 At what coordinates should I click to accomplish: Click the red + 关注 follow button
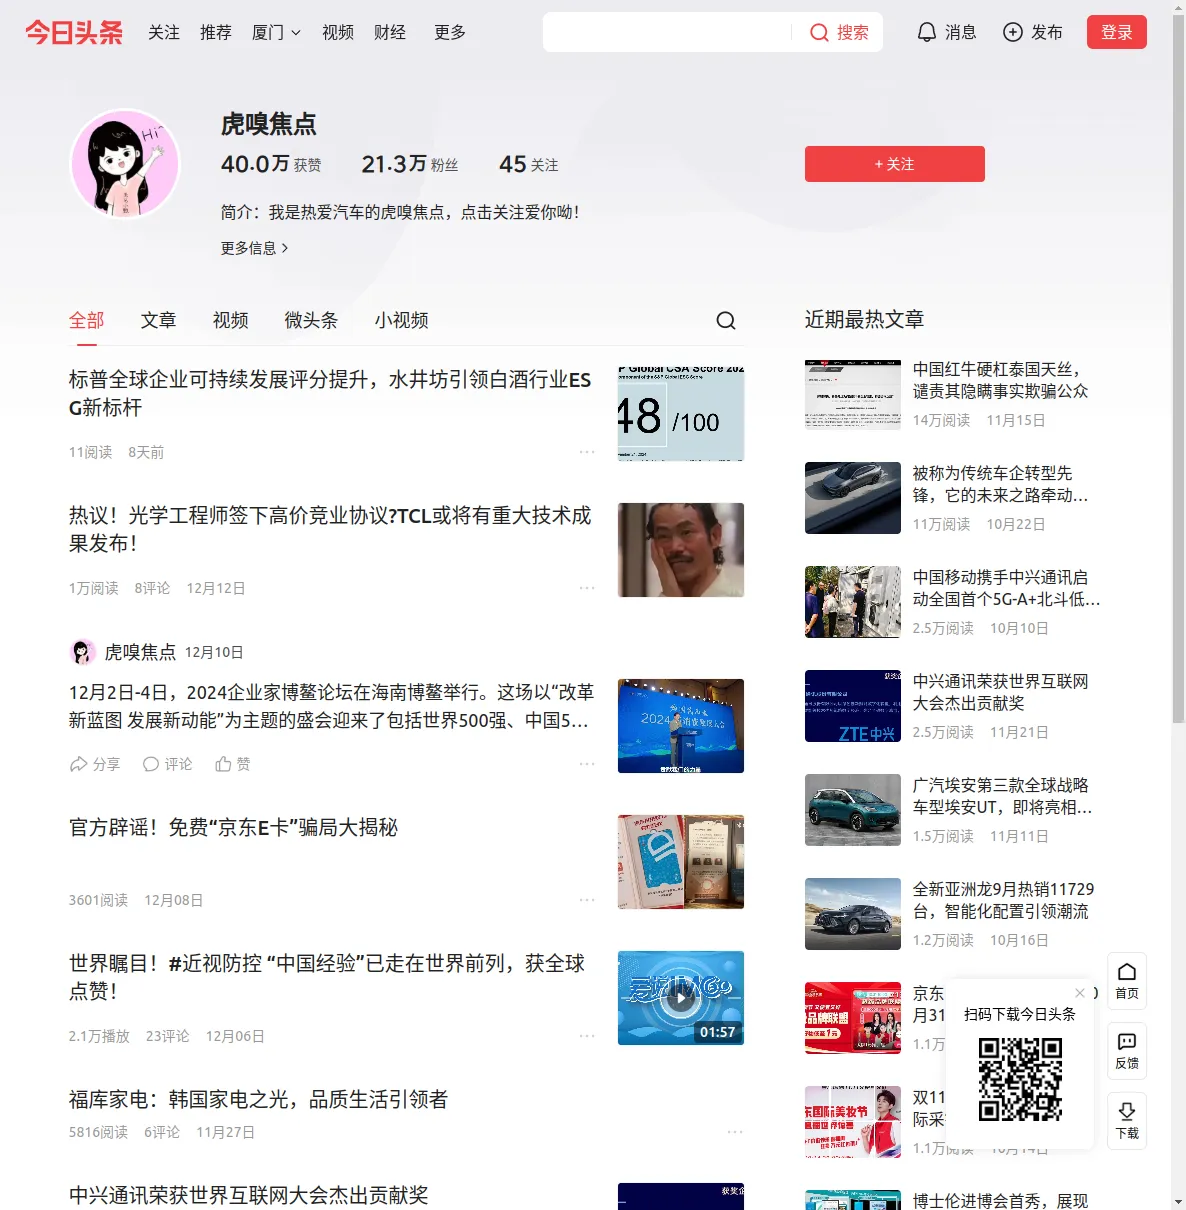click(895, 164)
